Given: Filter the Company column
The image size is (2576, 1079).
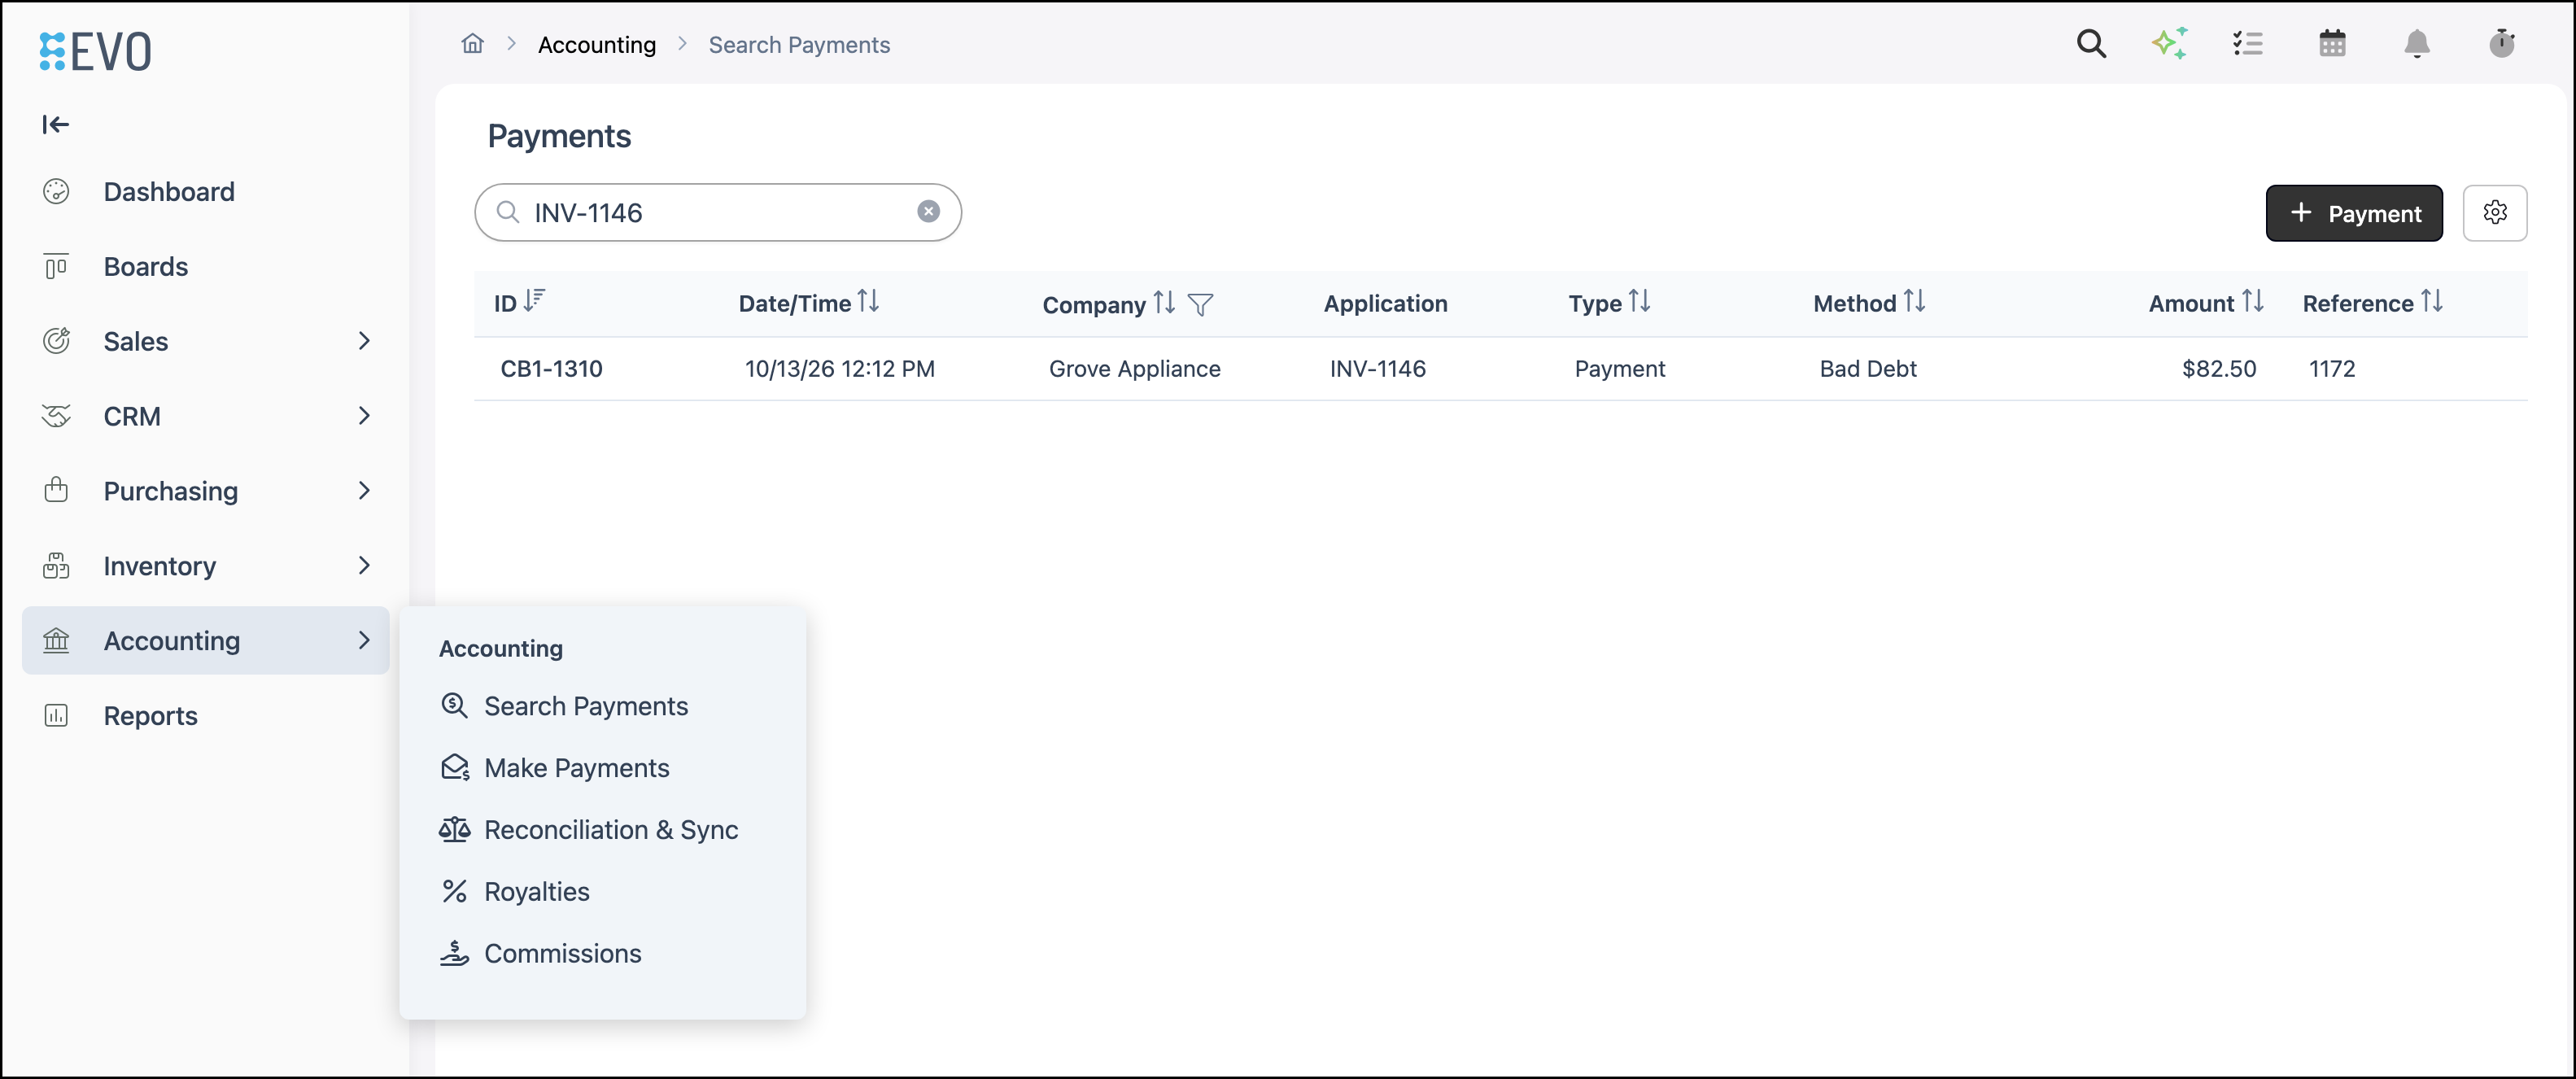Looking at the screenshot, I should click(1200, 304).
